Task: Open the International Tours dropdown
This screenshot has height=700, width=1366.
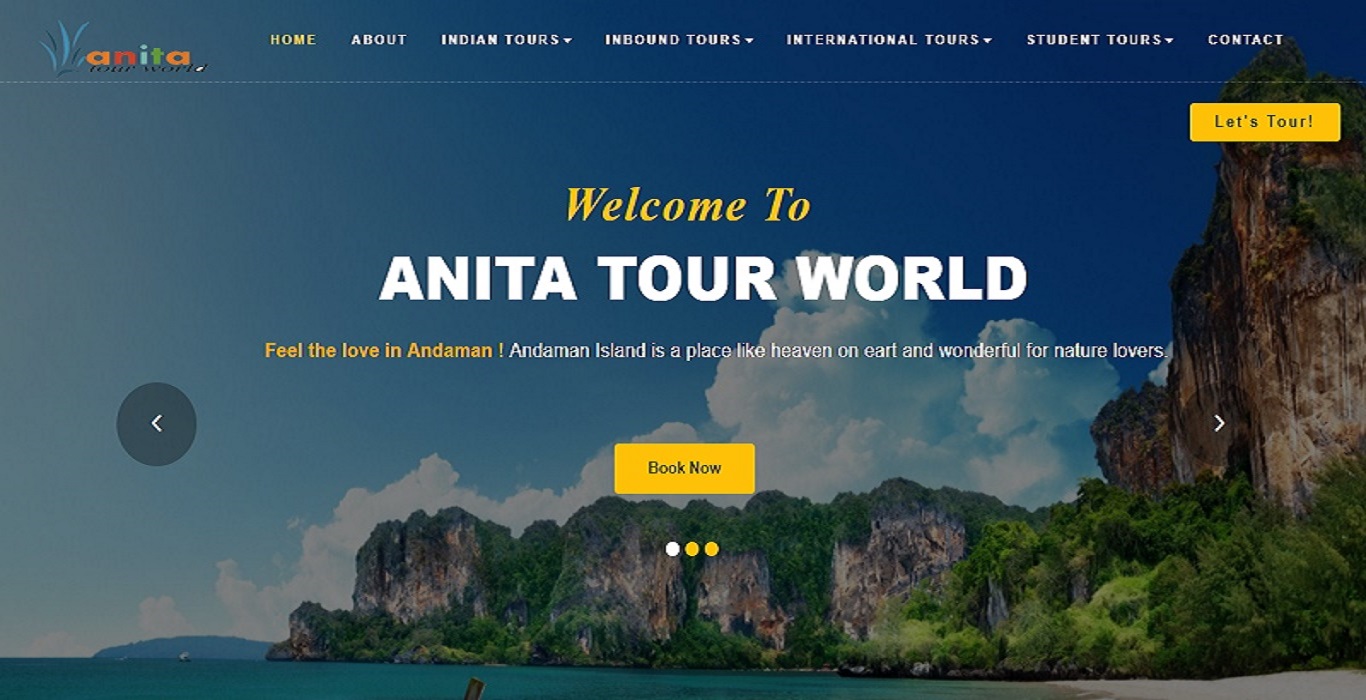Action: pos(889,40)
